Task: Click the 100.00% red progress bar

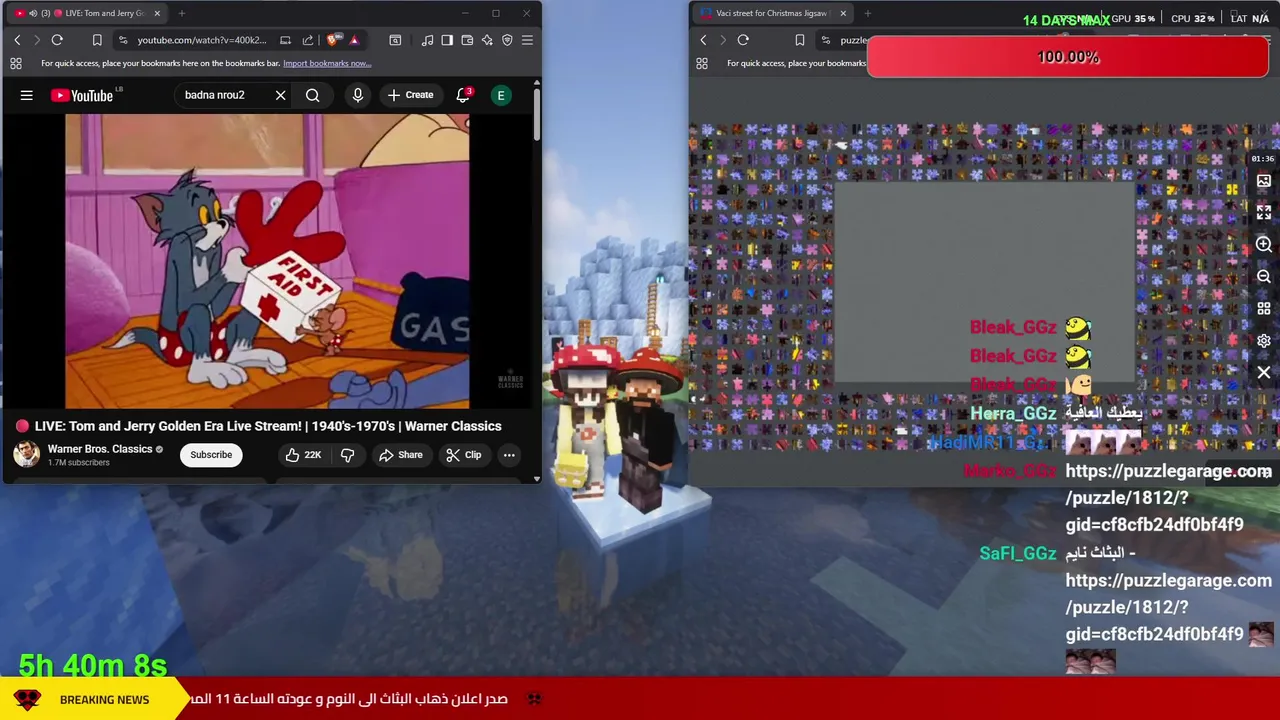Action: 1068,57
